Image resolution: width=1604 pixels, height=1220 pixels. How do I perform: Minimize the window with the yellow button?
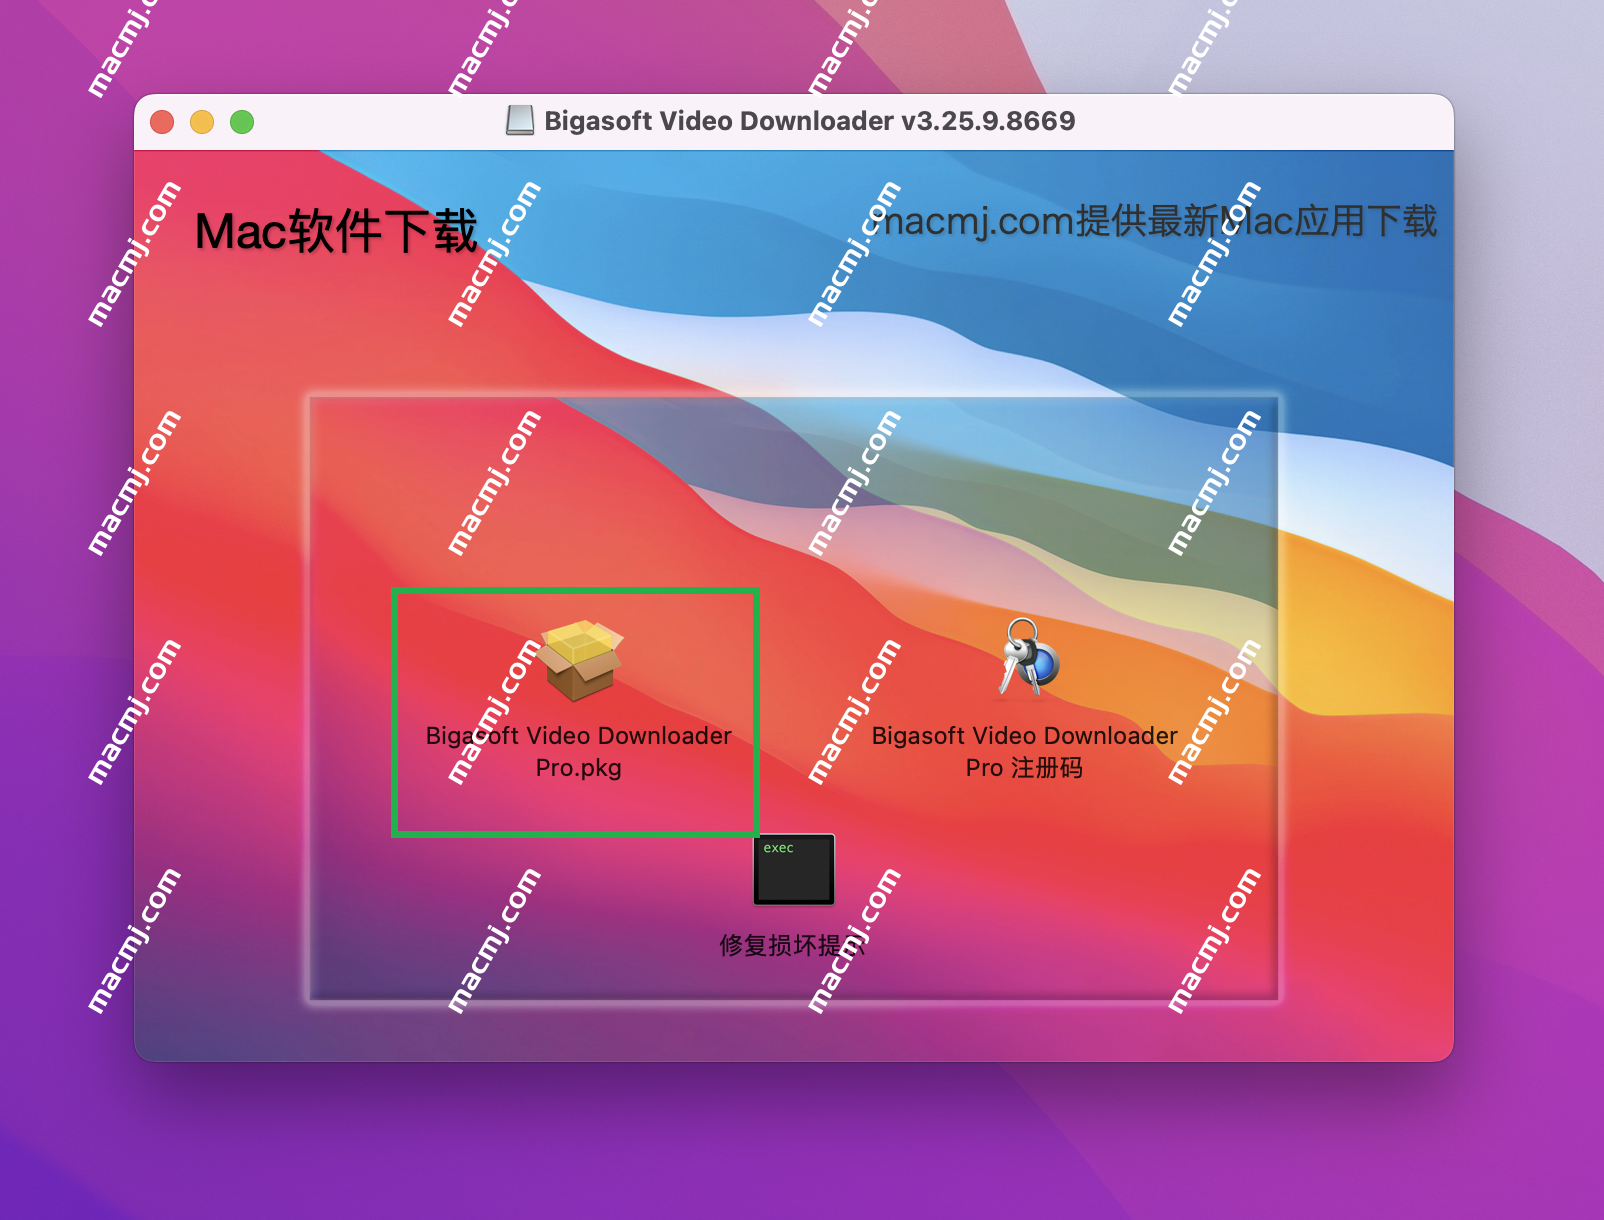tap(202, 122)
